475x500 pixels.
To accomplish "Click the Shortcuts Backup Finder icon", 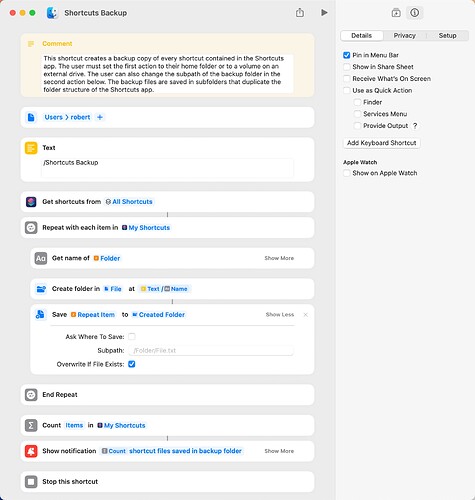I will pyautogui.click(x=52, y=13).
